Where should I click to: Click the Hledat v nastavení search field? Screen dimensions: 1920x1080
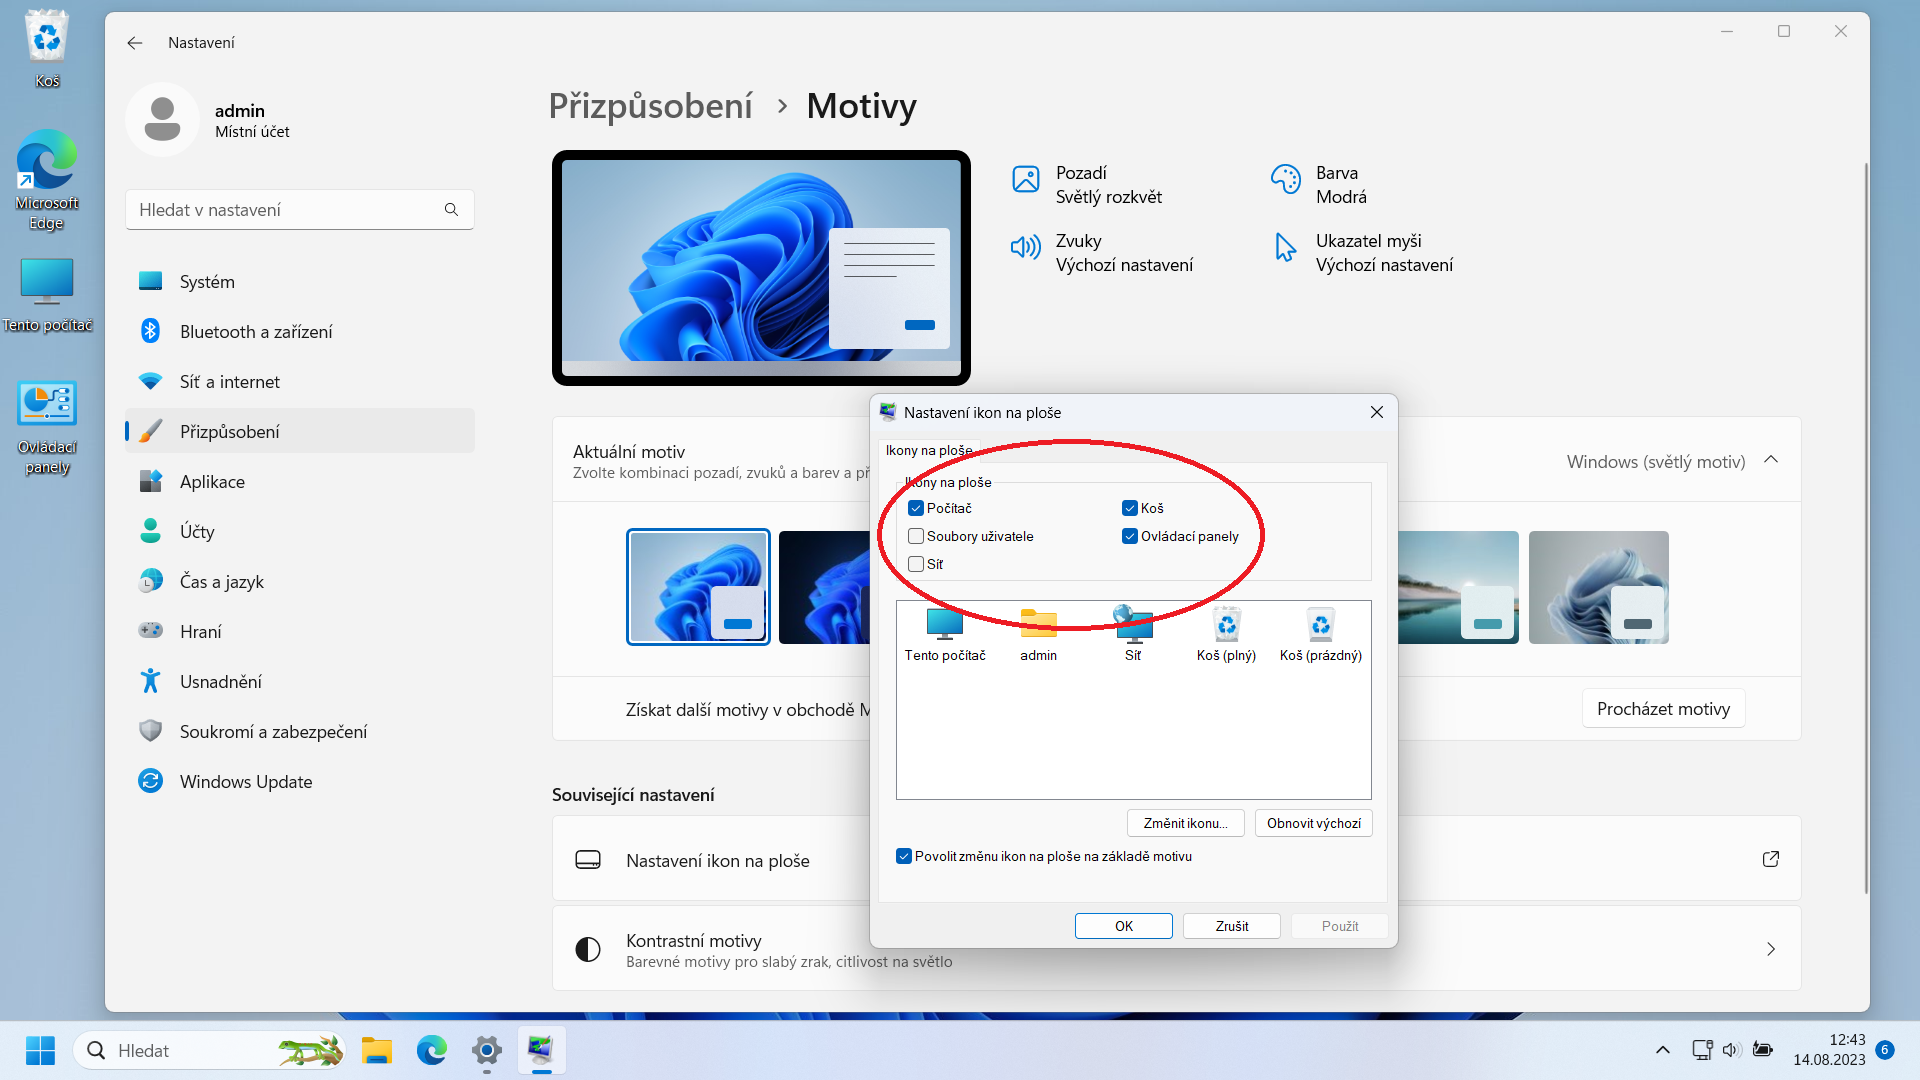tap(290, 210)
